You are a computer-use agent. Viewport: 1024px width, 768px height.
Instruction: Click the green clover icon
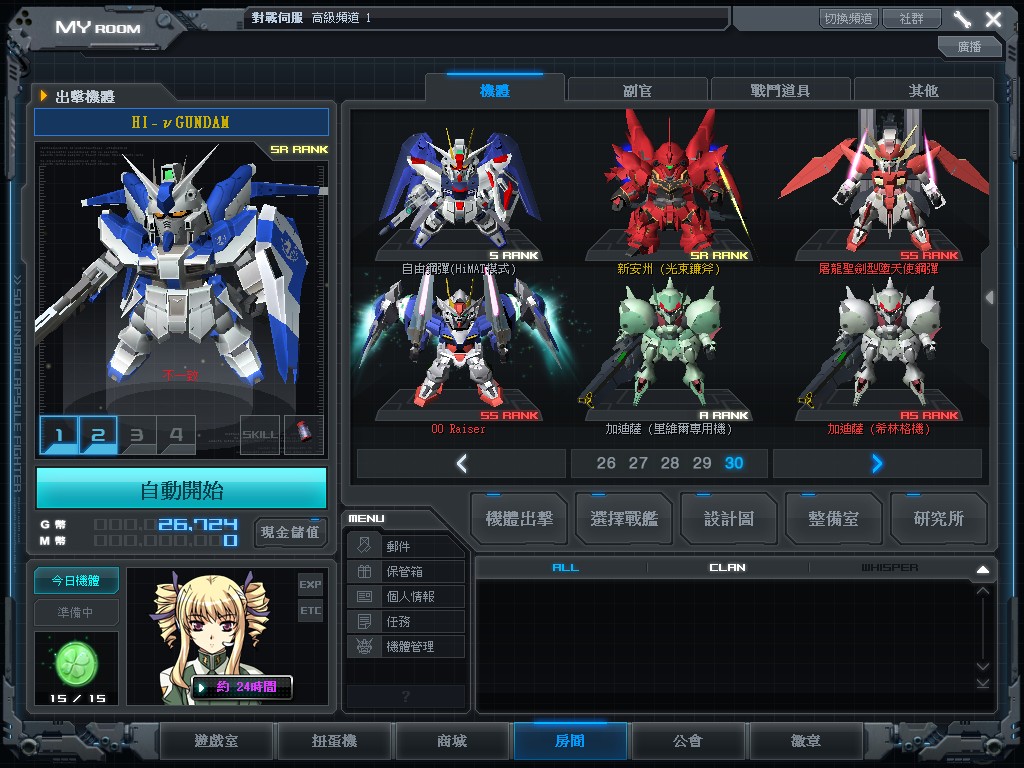coord(75,661)
